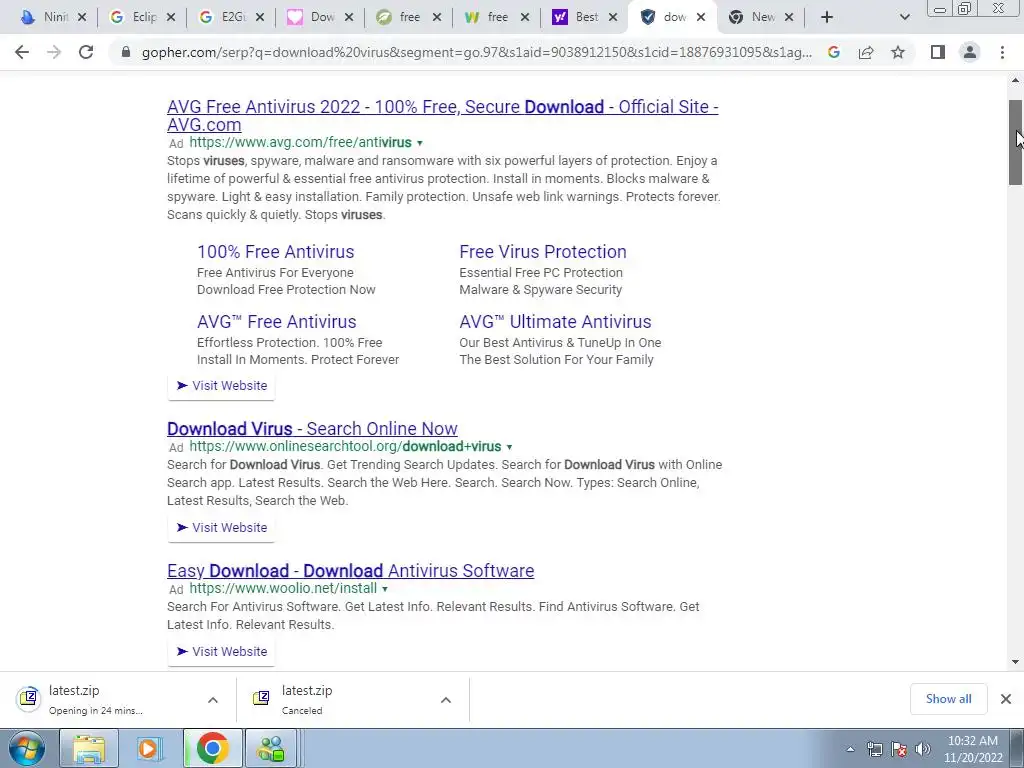This screenshot has width=1024, height=768.
Task: Click the scrollbar up arrow
Action: (x=1015, y=80)
